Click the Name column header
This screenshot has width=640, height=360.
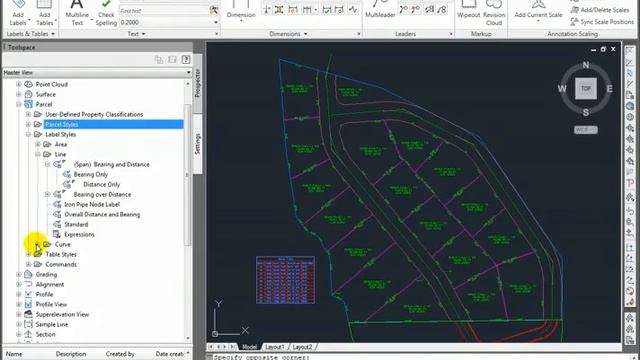click(14, 354)
